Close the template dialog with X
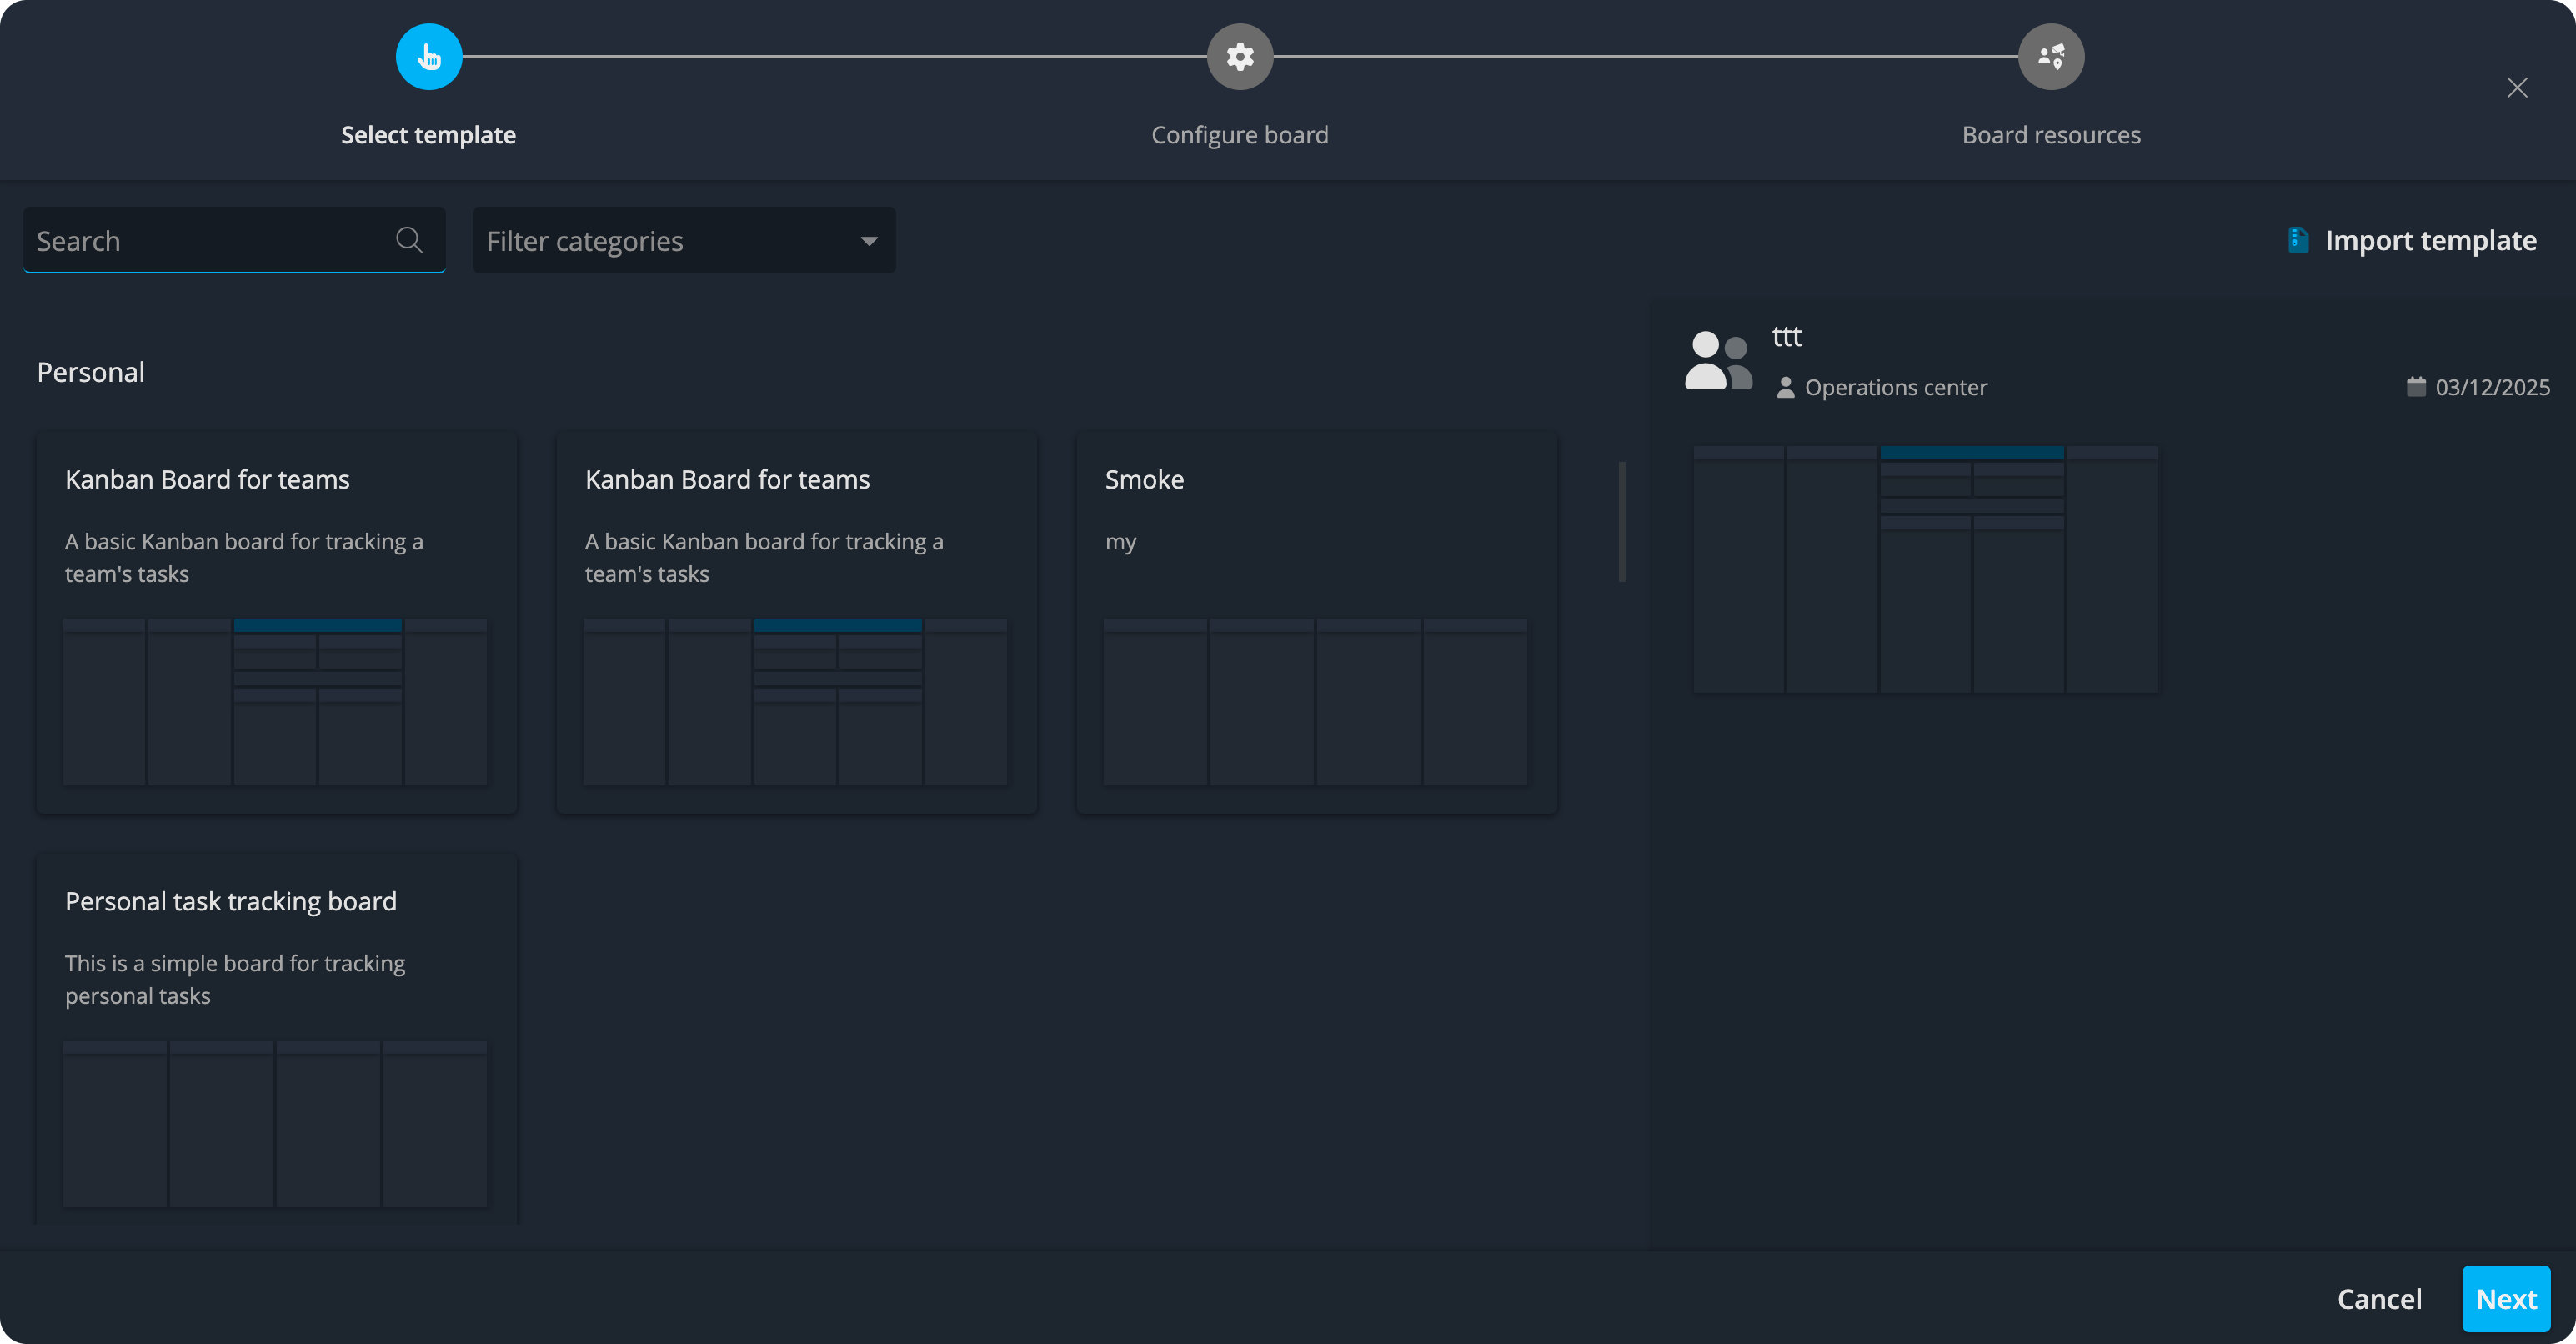This screenshot has width=2576, height=1344. (x=2517, y=88)
